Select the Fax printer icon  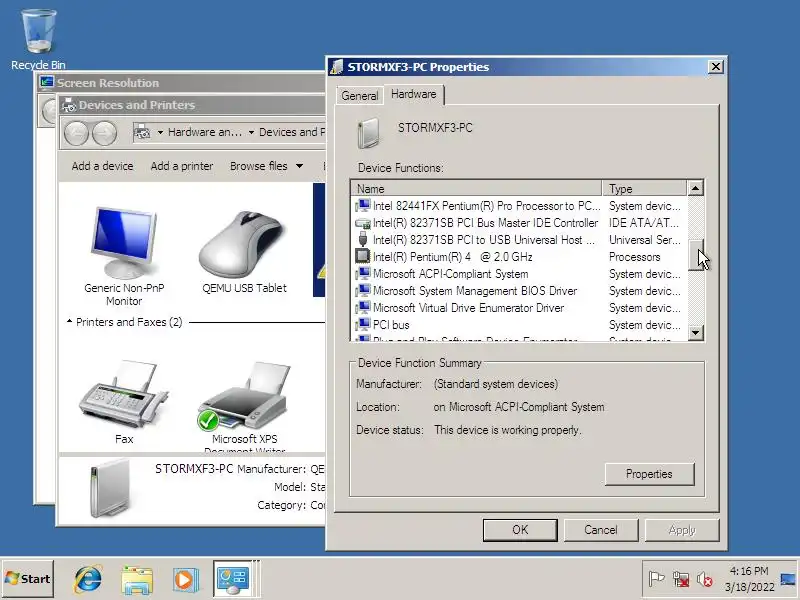pos(123,394)
